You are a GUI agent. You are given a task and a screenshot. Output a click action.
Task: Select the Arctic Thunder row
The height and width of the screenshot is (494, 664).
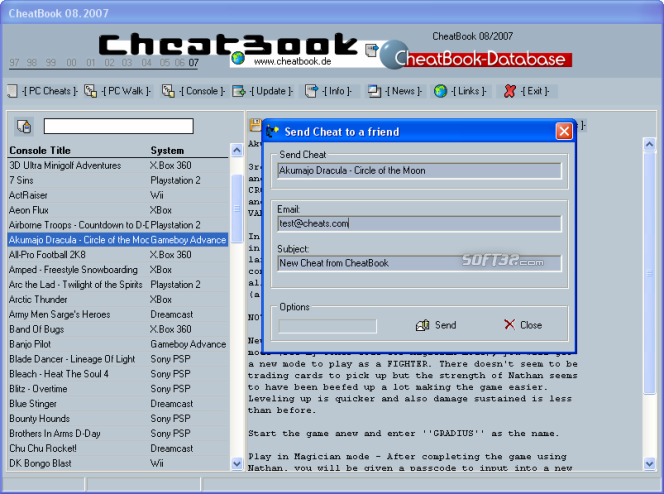[118, 299]
